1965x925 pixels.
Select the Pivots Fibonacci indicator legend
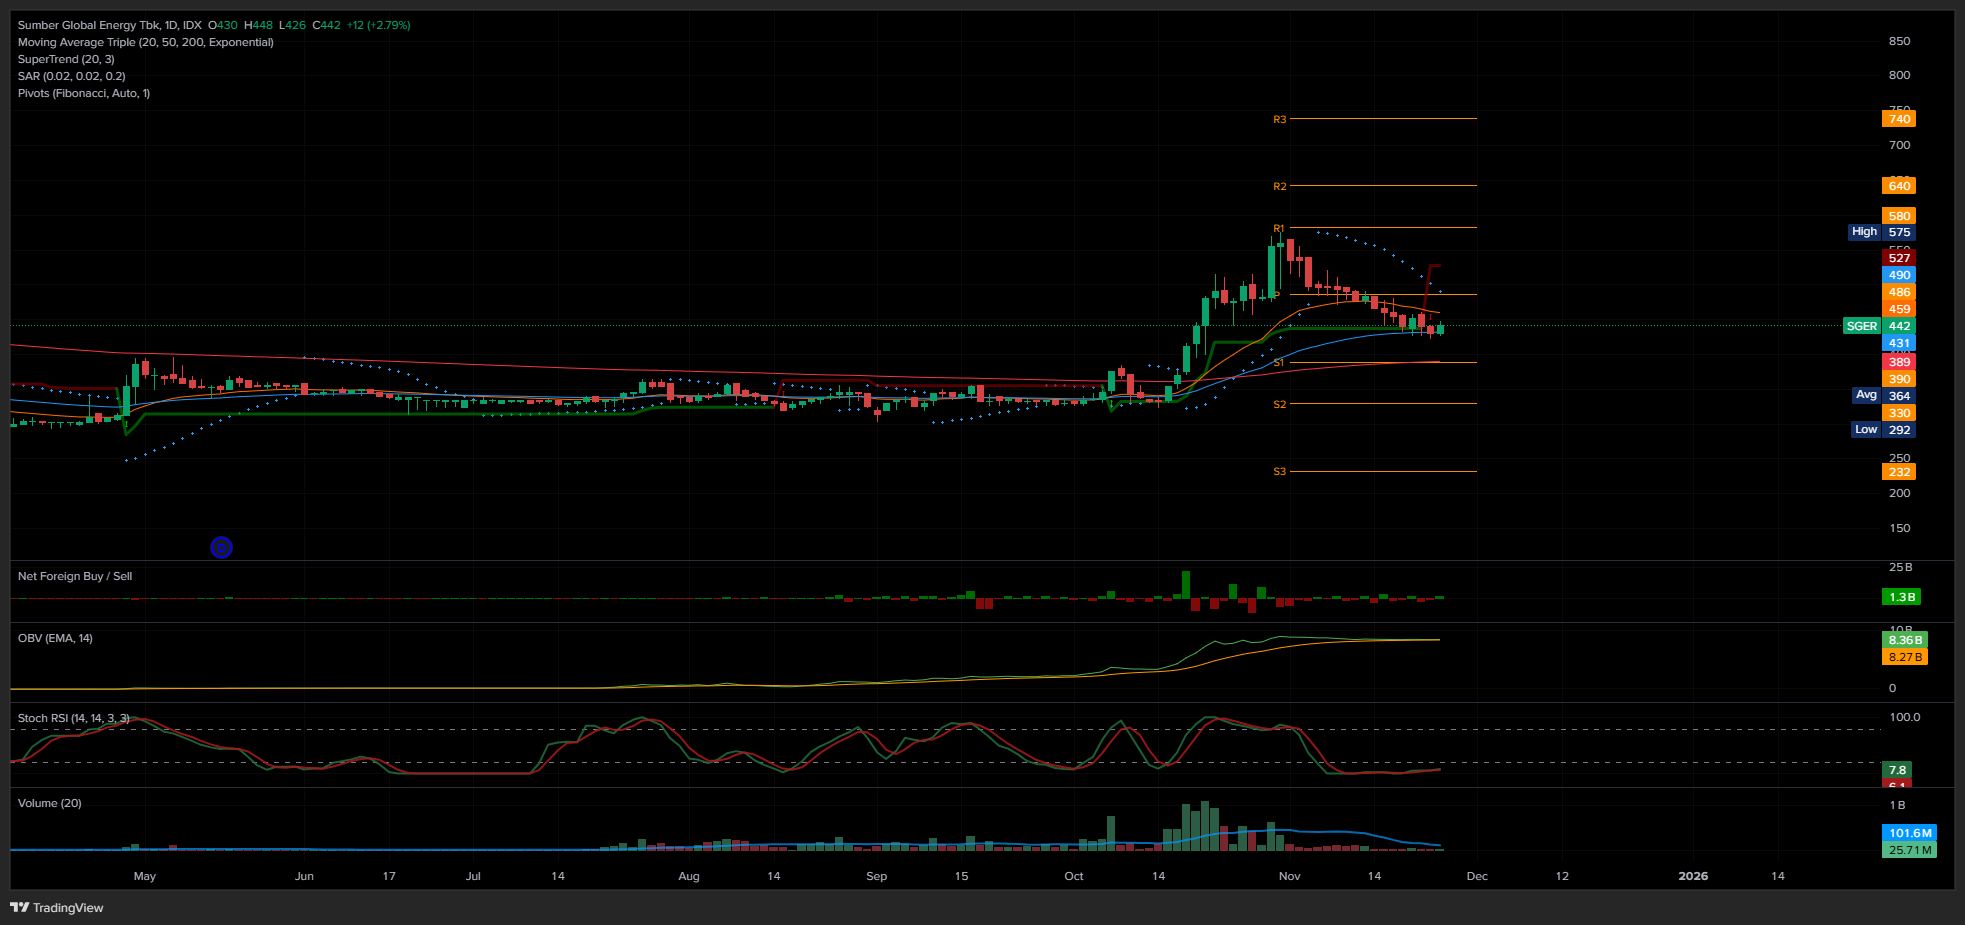click(x=83, y=93)
